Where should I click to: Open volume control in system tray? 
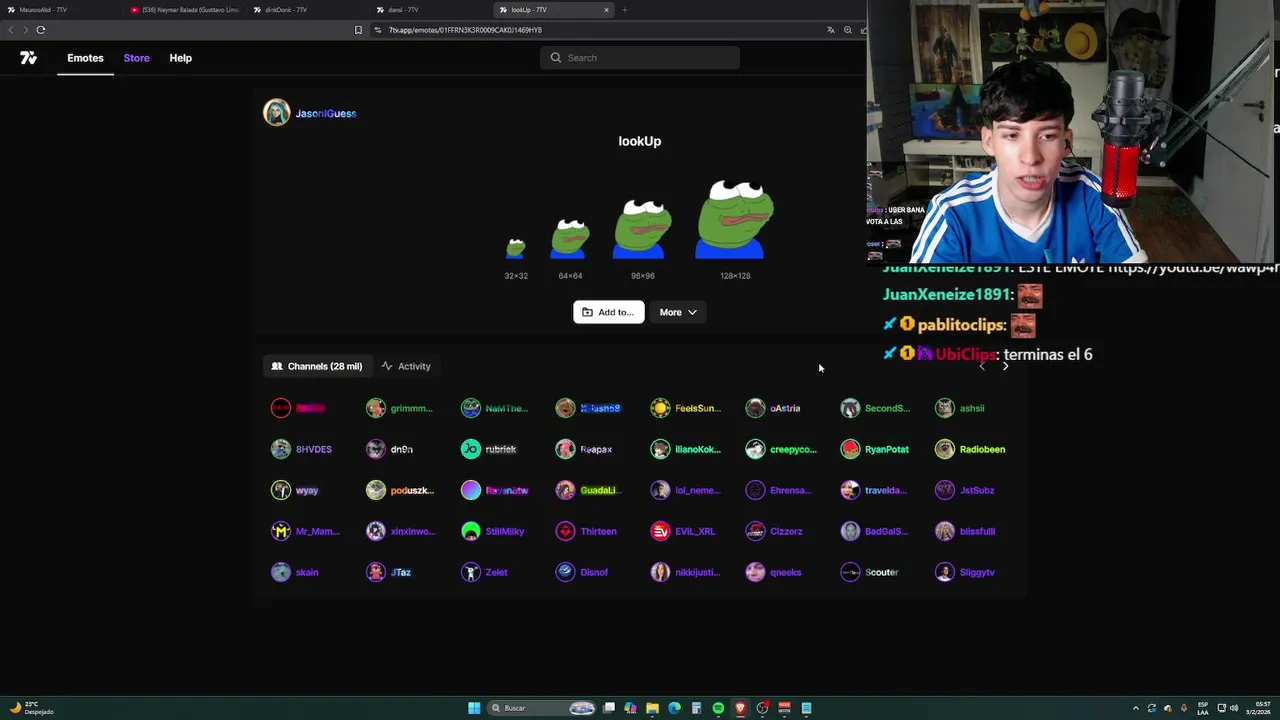point(1234,708)
